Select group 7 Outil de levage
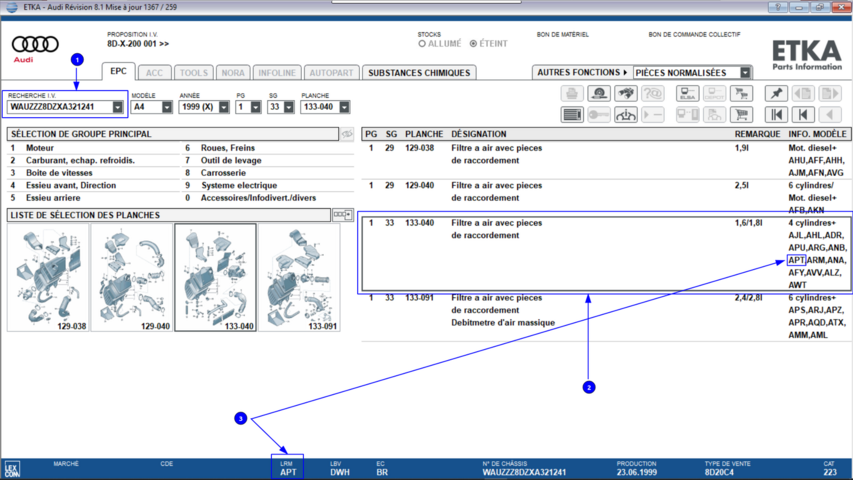Image resolution: width=853 pixels, height=480 pixels. click(268, 161)
